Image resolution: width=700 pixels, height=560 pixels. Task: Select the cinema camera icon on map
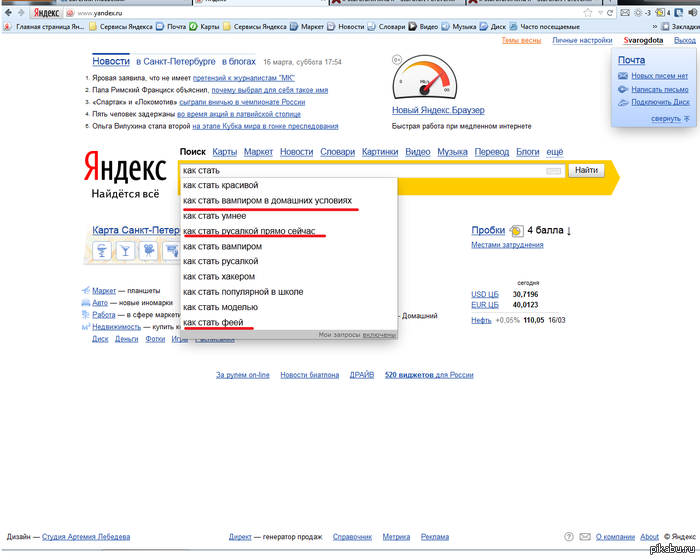click(x=149, y=251)
